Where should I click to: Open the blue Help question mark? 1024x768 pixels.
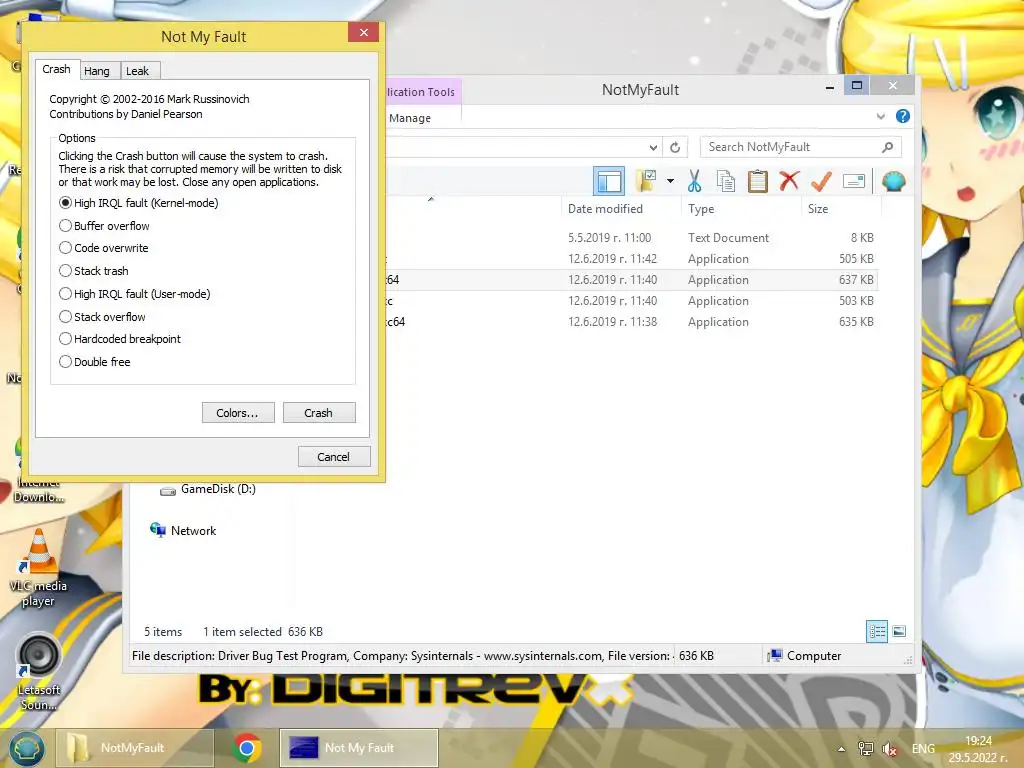[903, 116]
